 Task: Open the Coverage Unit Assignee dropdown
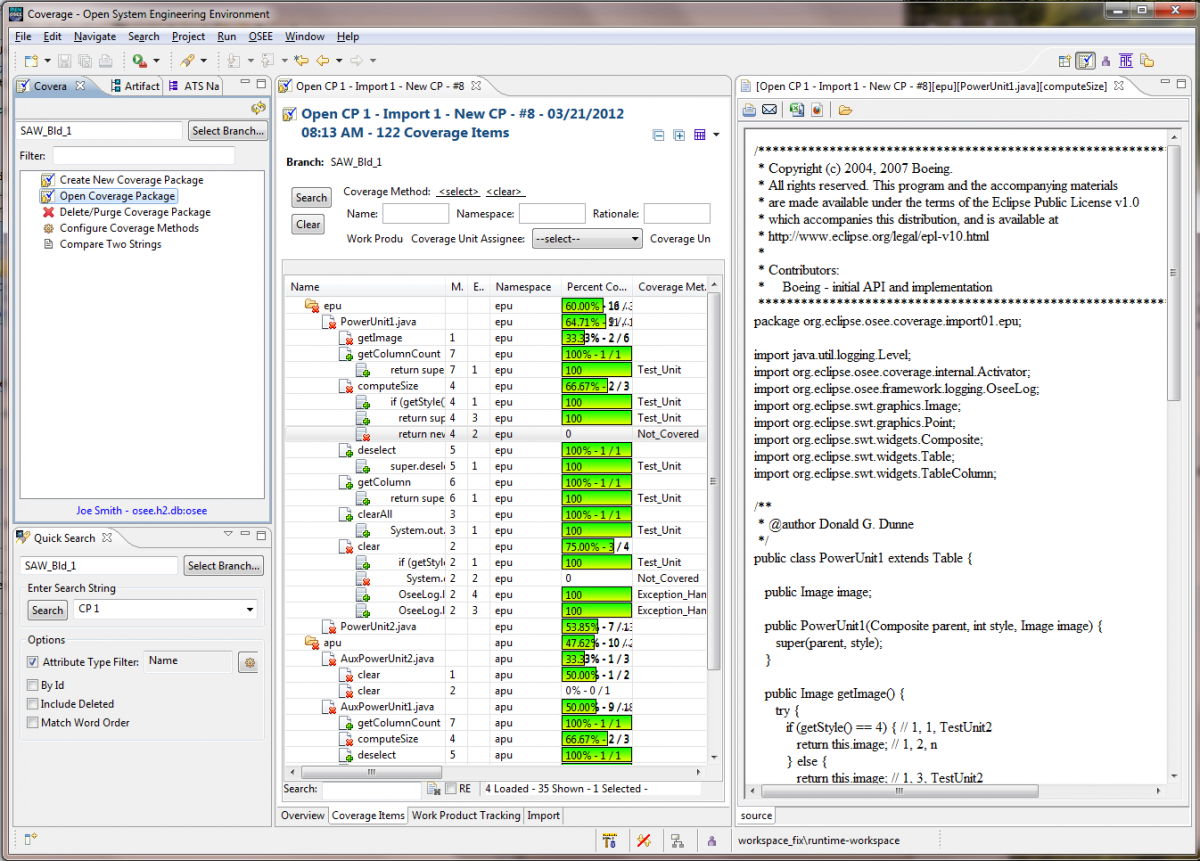587,239
